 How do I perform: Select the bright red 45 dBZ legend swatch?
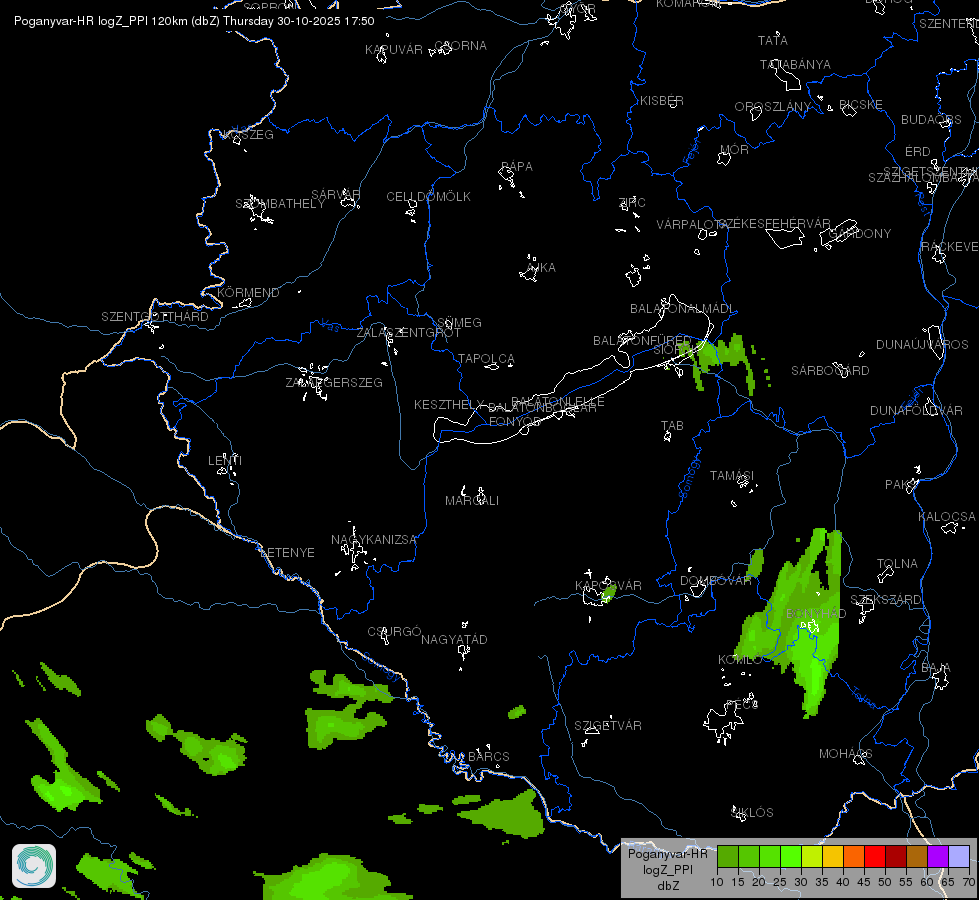[875, 856]
